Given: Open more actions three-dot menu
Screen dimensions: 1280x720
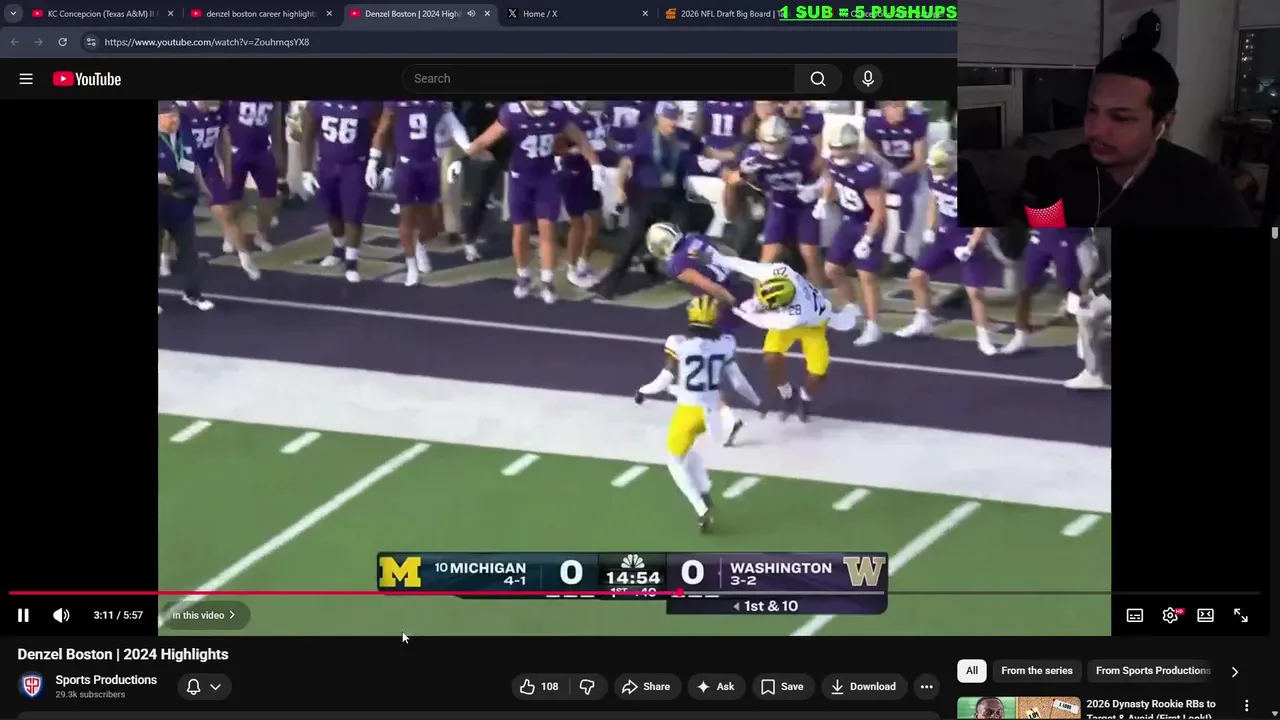Looking at the screenshot, I should 927,686.
